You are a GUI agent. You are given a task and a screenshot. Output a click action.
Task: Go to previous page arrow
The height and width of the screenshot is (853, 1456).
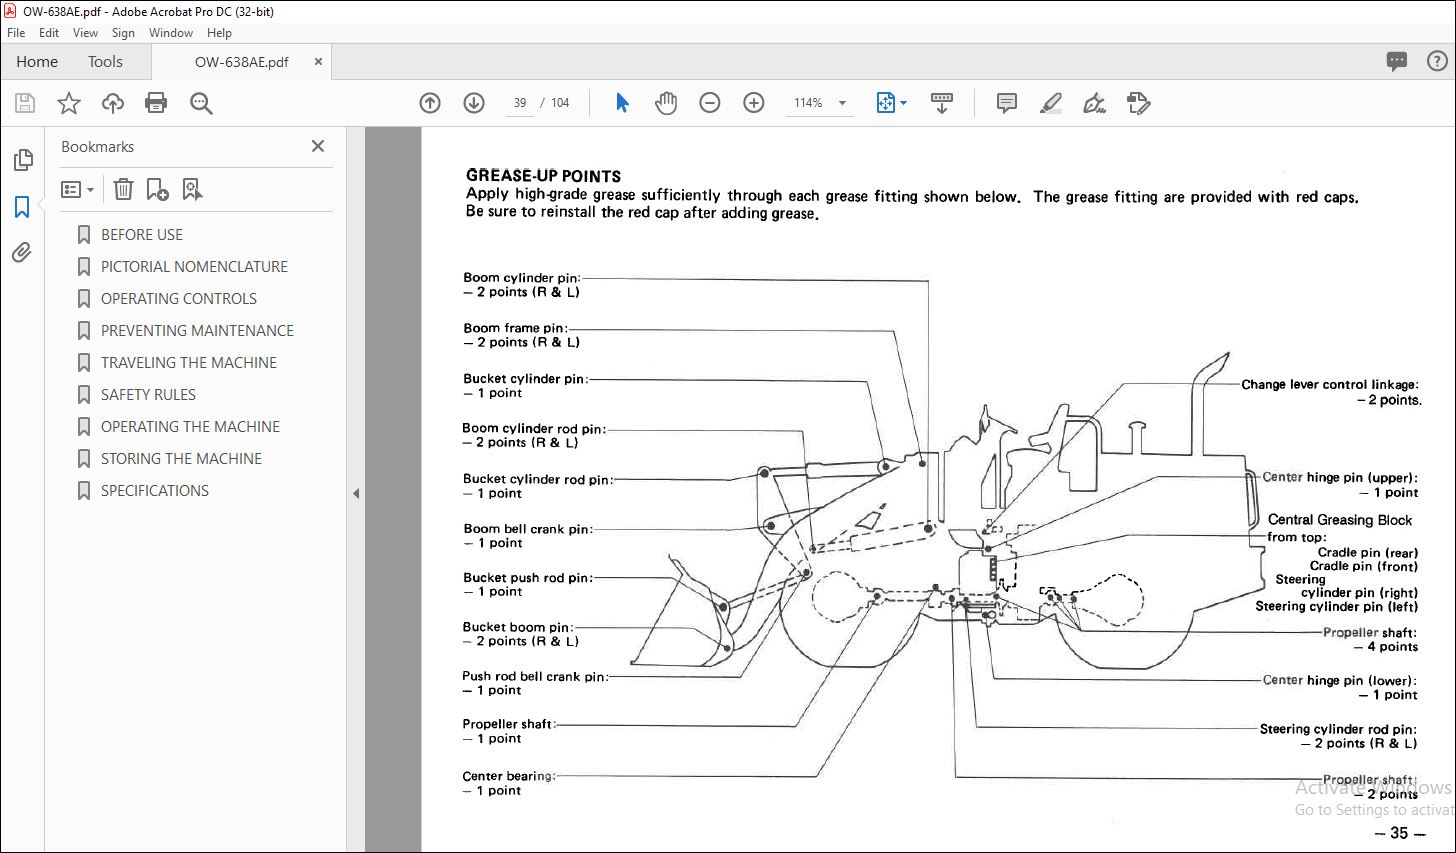pos(430,103)
